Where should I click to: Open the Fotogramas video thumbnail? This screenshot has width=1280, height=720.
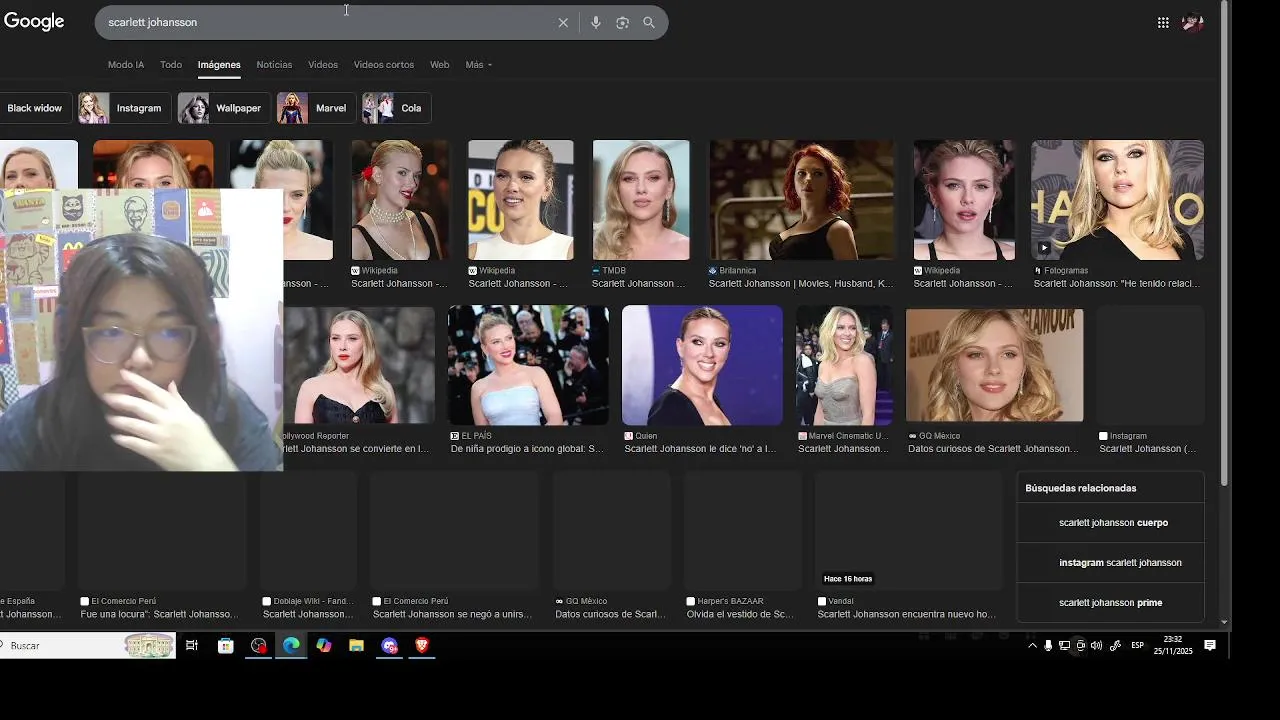pos(1118,200)
